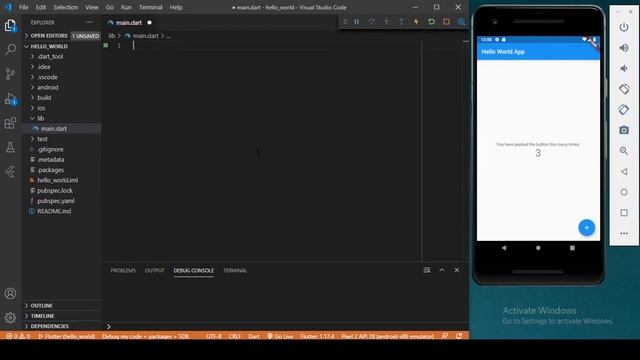Click emulator sidebar back triangle
The height and width of the screenshot is (360, 640).
[624, 171]
